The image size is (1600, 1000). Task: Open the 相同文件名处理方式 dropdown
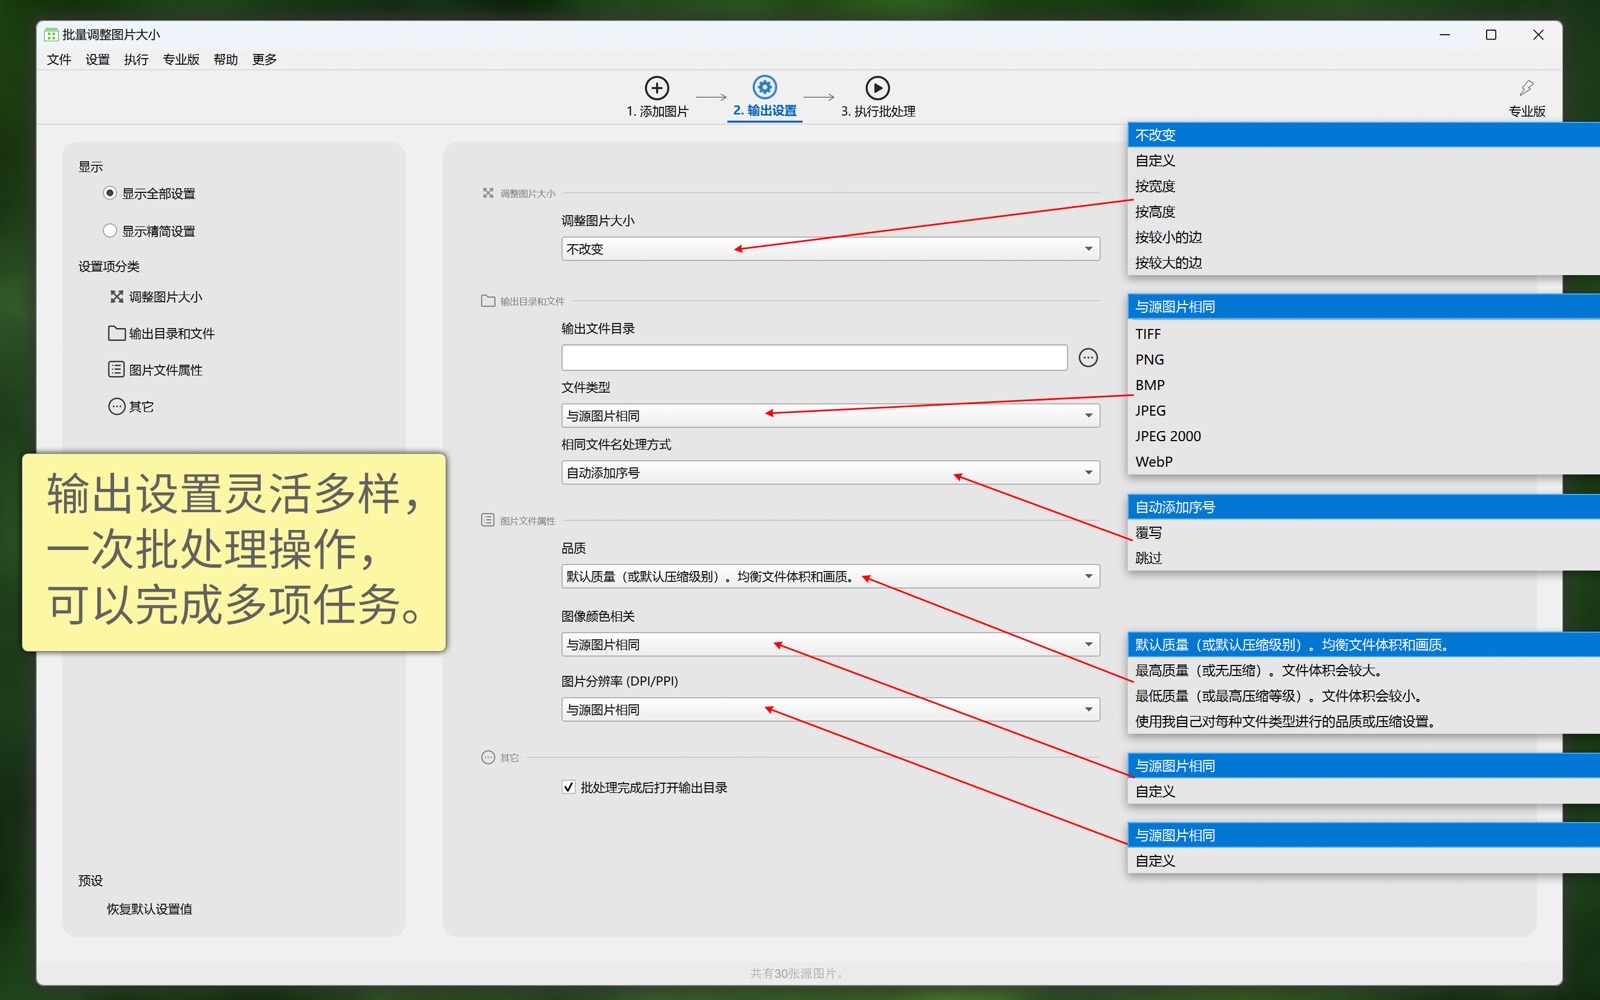[830, 473]
